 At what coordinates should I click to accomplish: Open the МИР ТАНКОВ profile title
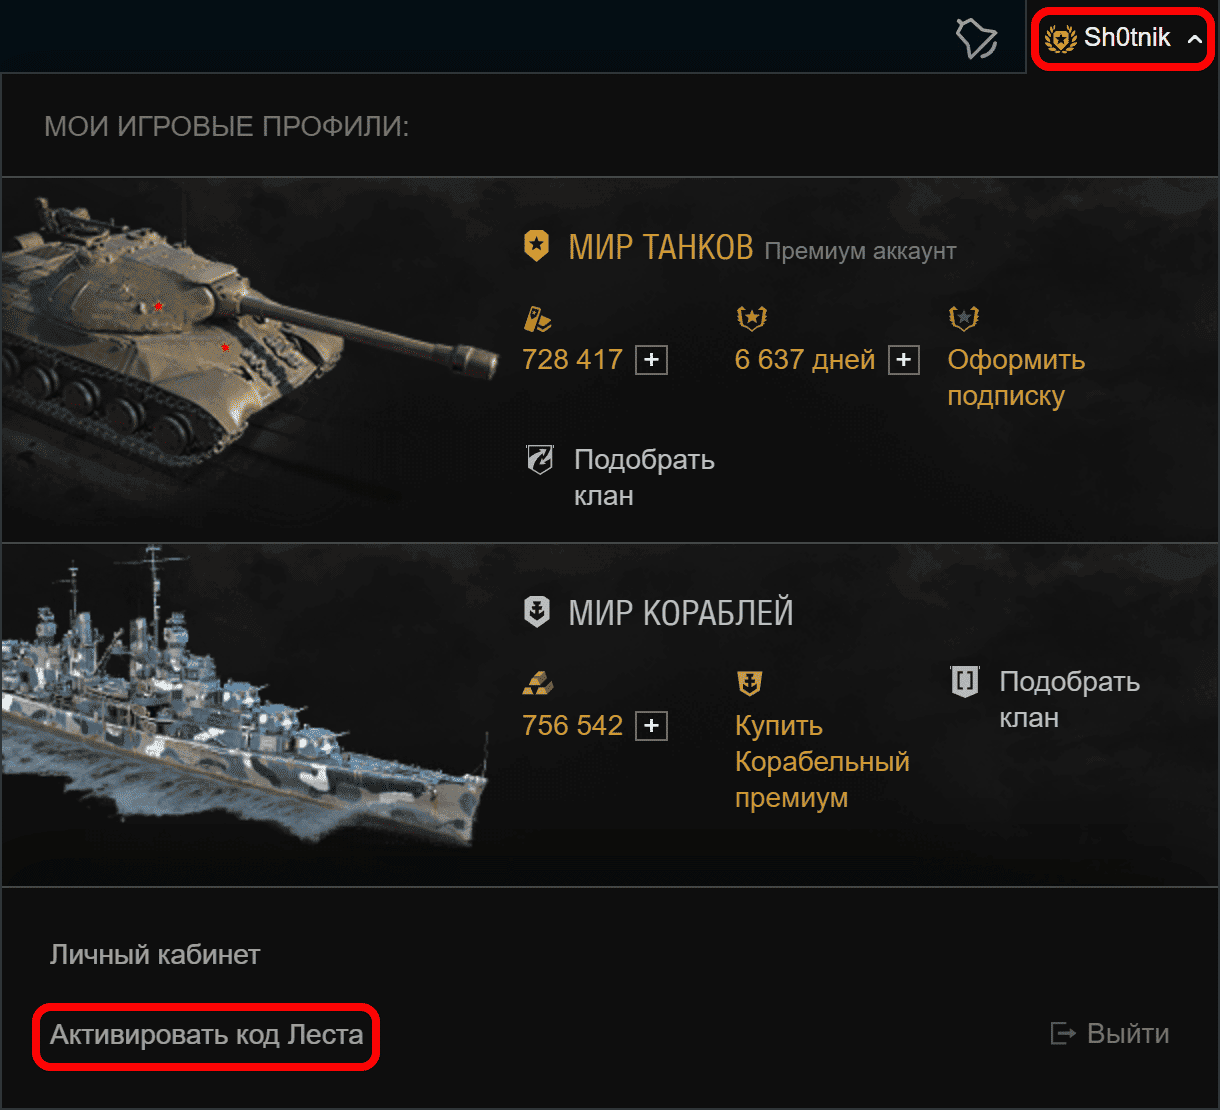tap(660, 246)
